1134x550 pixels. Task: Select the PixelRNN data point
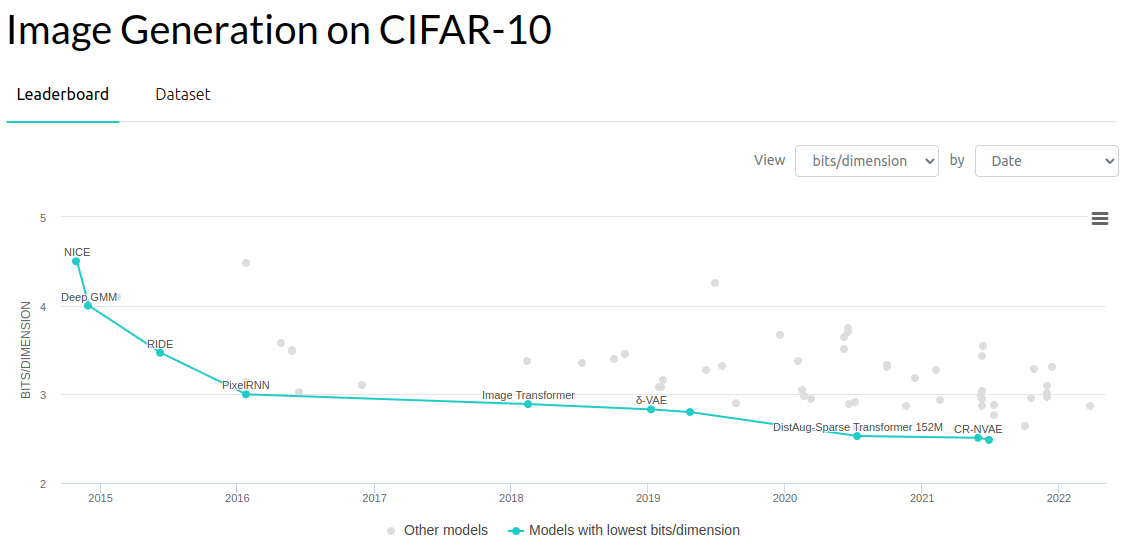tap(246, 394)
